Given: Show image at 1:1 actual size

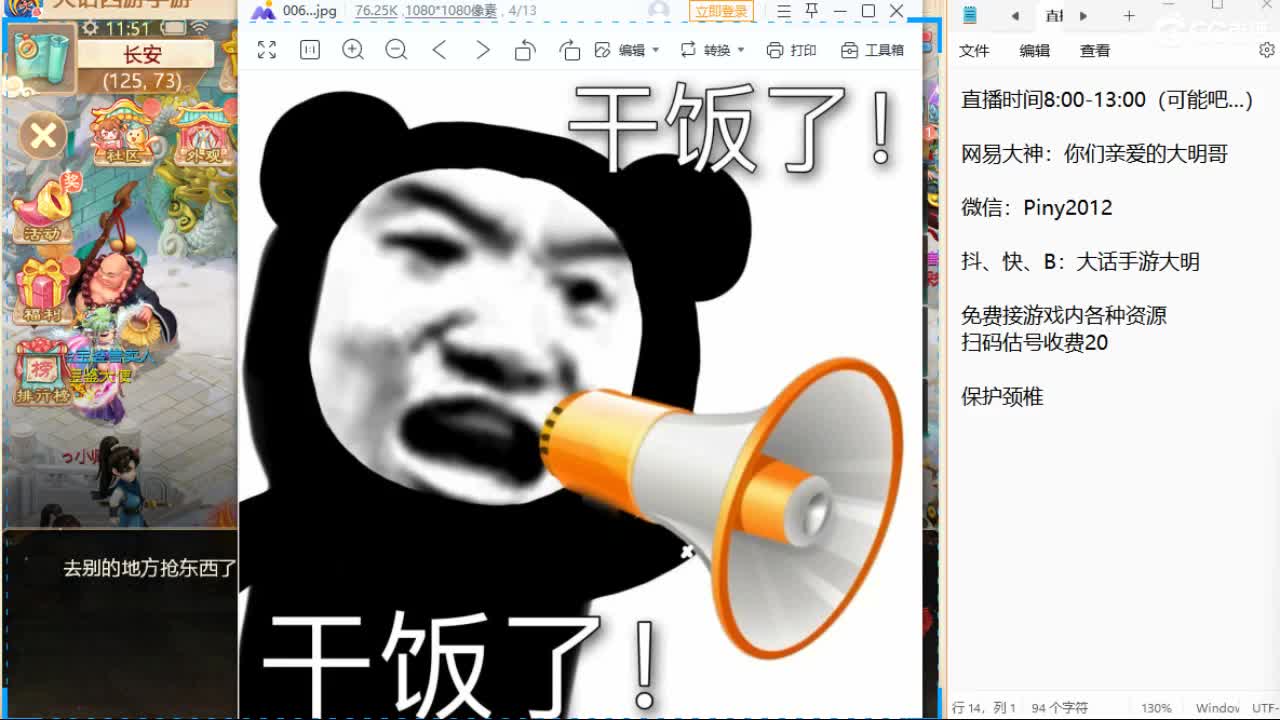Looking at the screenshot, I should [x=310, y=50].
